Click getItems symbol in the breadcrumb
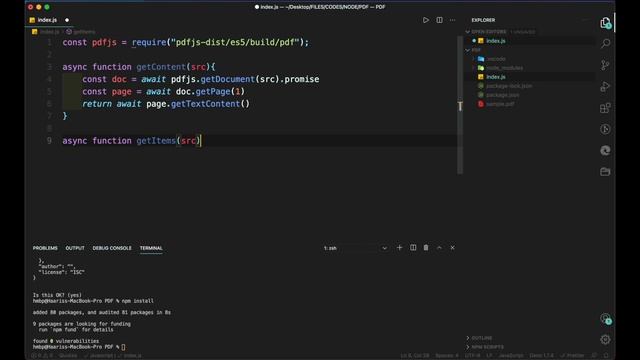 (x=84, y=32)
